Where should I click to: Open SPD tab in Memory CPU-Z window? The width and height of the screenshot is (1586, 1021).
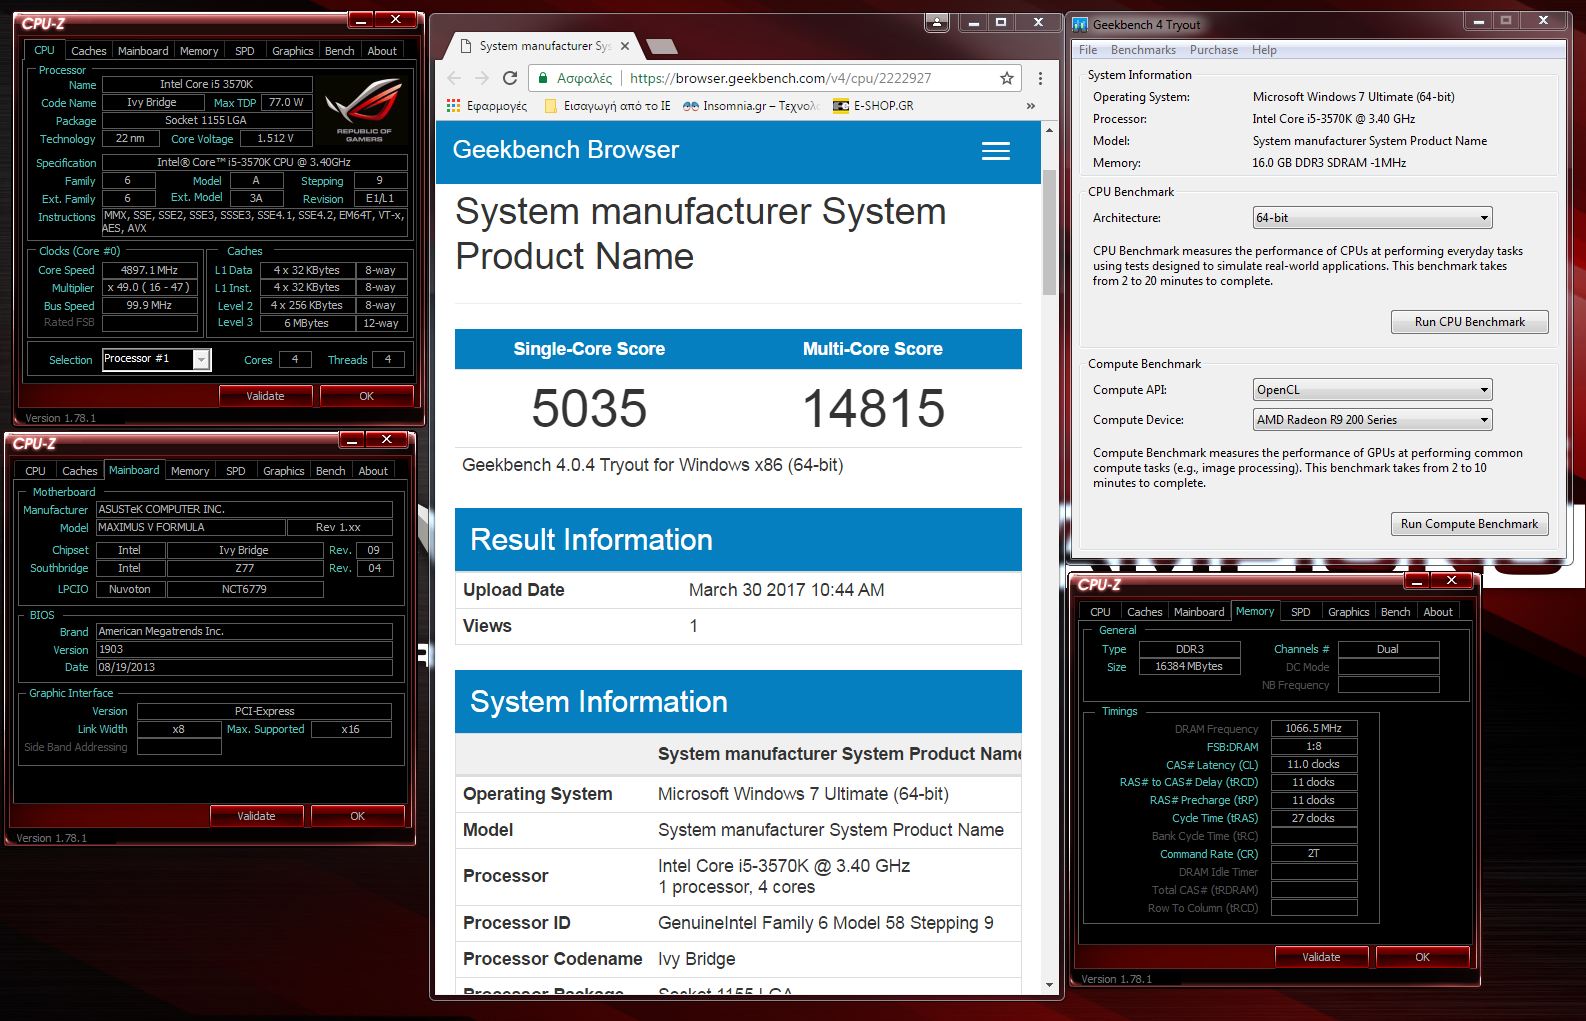pyautogui.click(x=1301, y=612)
